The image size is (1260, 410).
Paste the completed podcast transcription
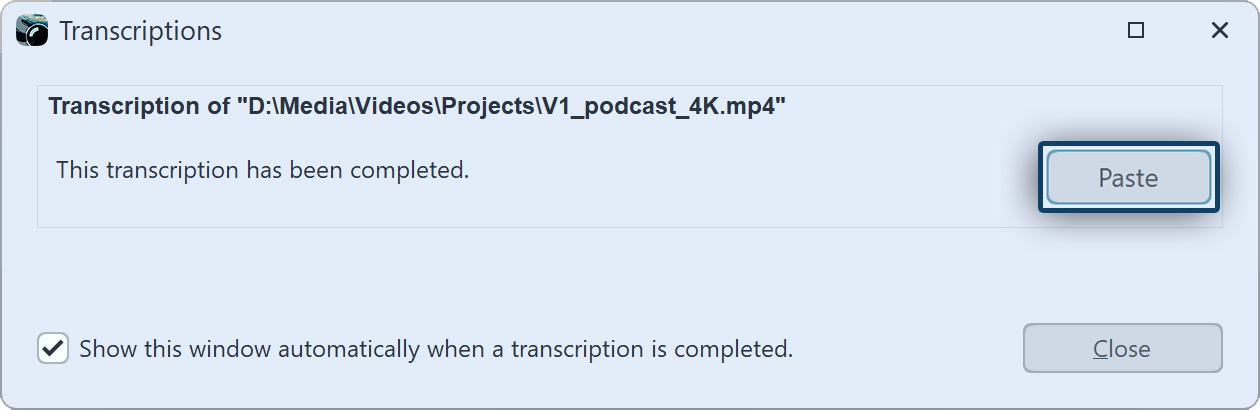click(1128, 178)
